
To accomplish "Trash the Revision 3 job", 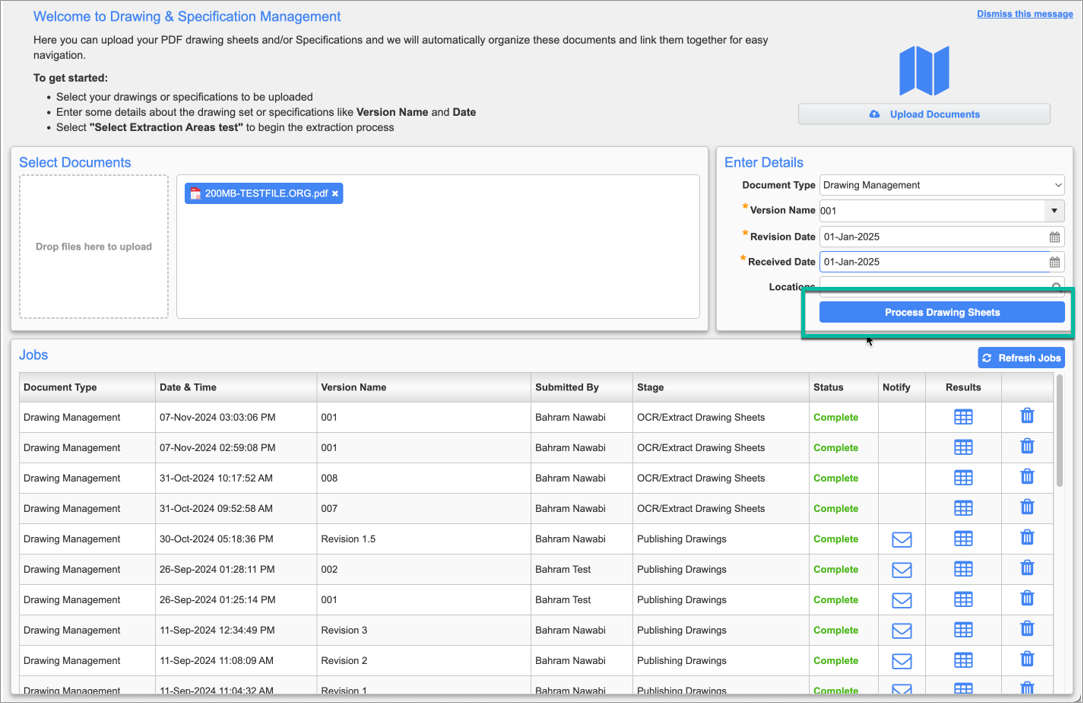I will tap(1027, 628).
